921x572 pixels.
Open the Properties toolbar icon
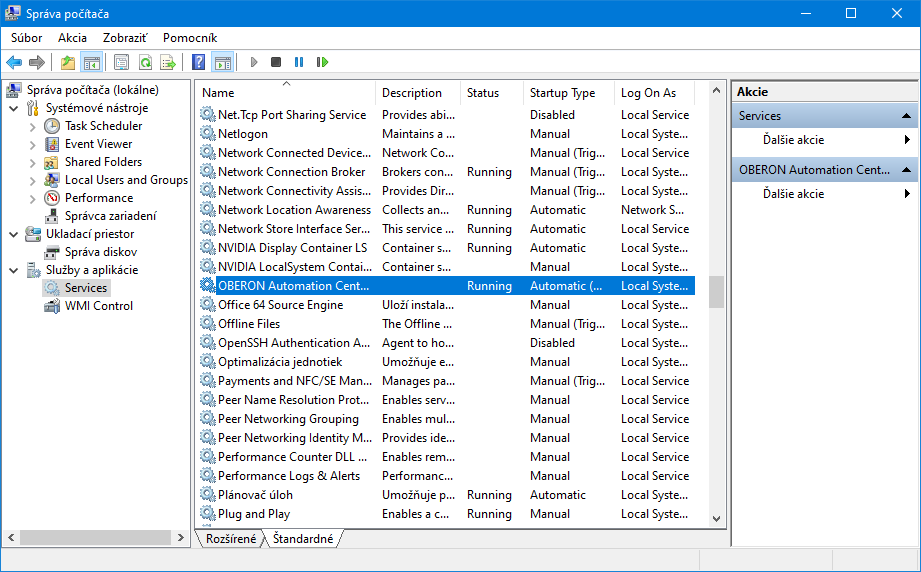point(122,62)
